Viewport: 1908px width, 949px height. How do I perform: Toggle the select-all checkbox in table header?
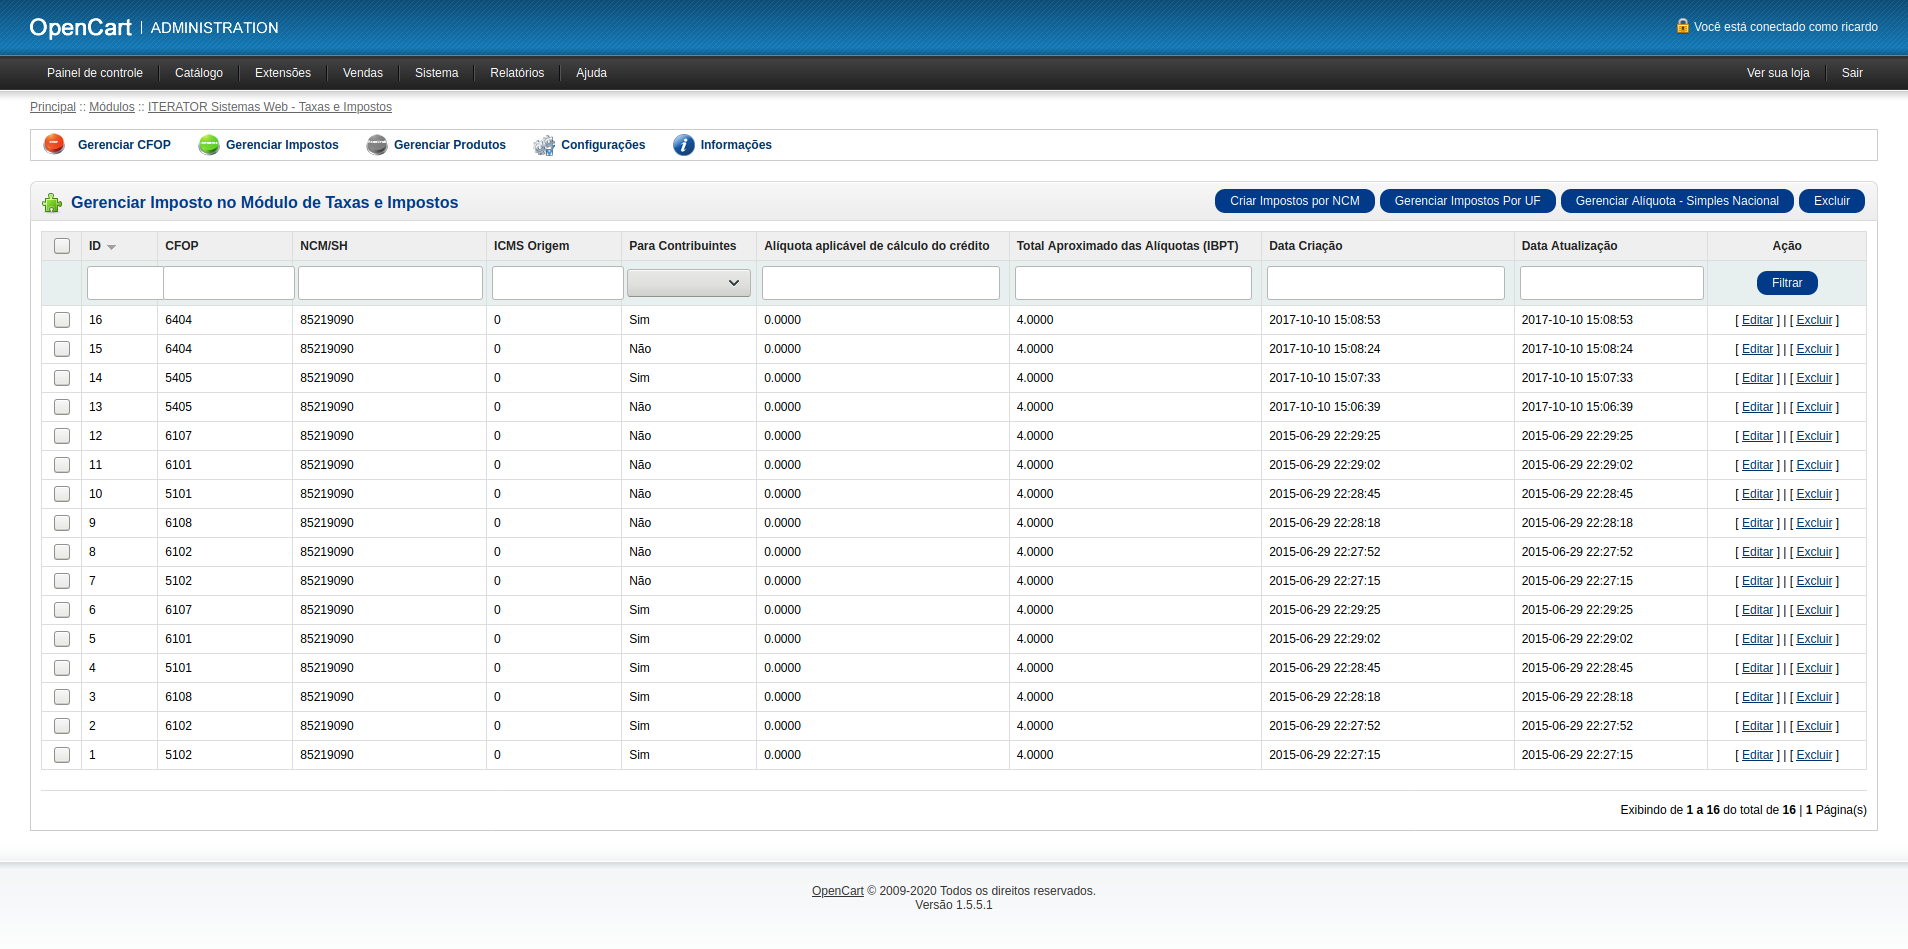click(x=62, y=246)
